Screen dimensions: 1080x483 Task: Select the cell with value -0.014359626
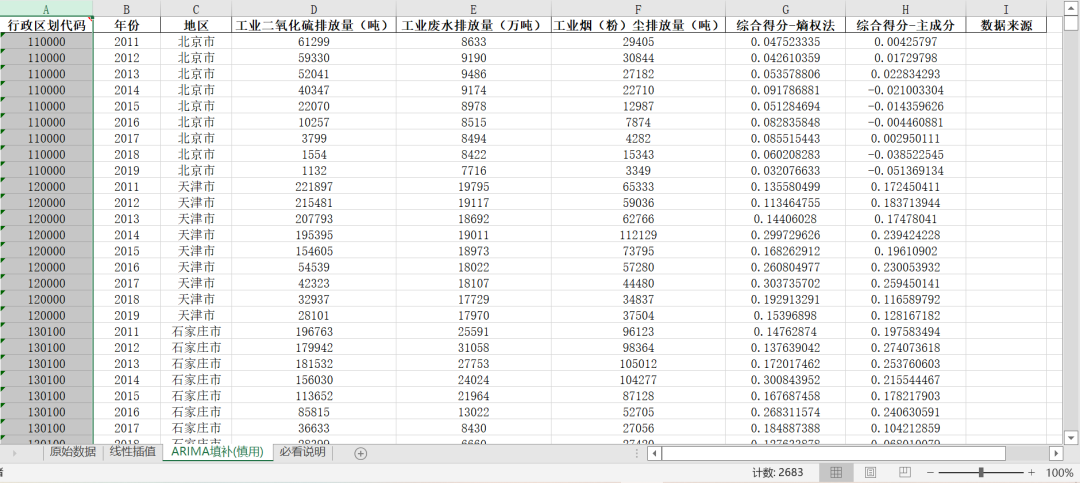(906, 106)
